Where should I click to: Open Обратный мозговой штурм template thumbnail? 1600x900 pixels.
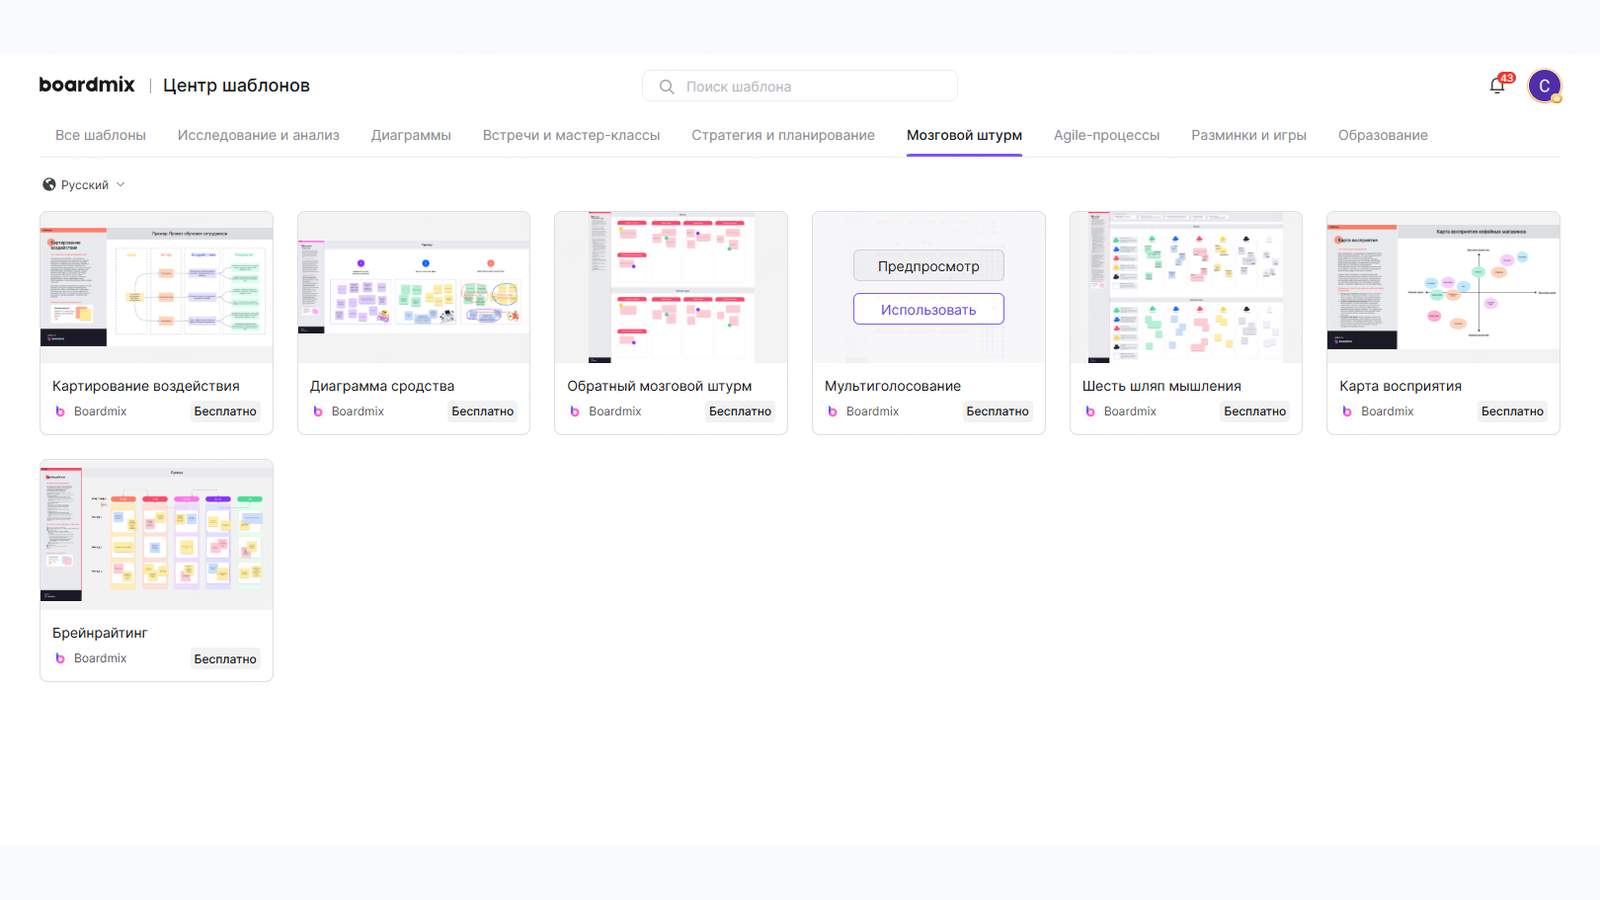(671, 287)
